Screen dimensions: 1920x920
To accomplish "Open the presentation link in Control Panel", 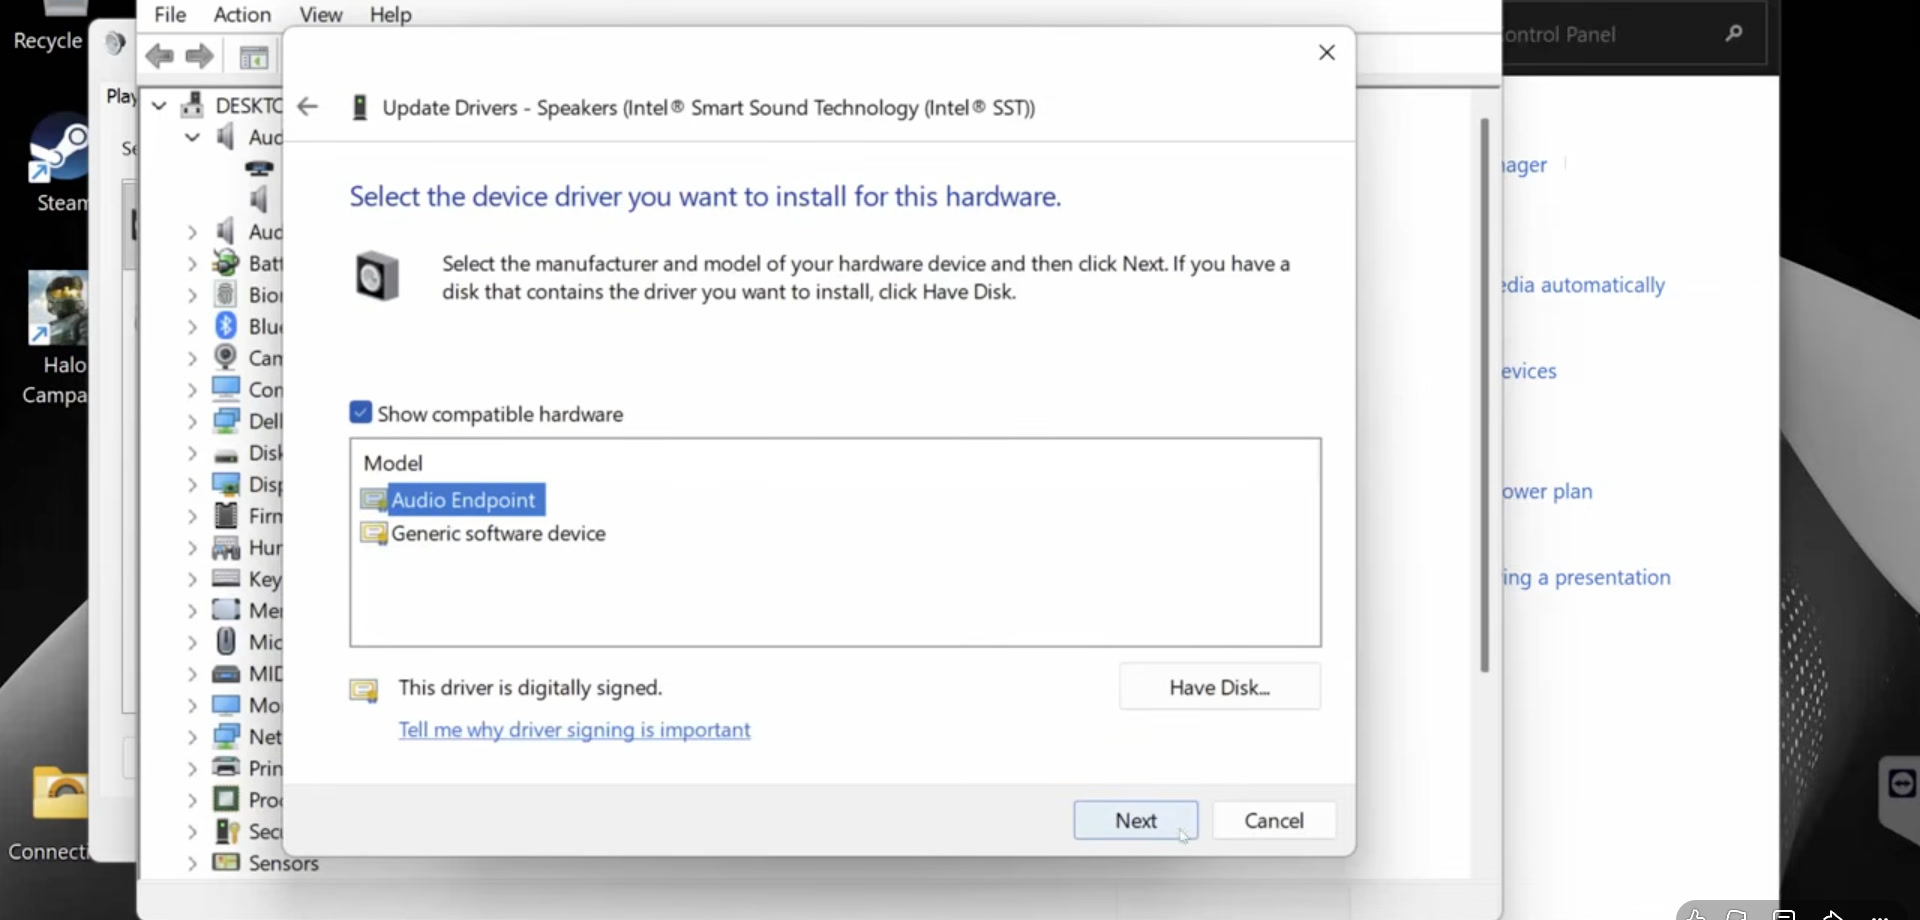I will coord(1586,577).
